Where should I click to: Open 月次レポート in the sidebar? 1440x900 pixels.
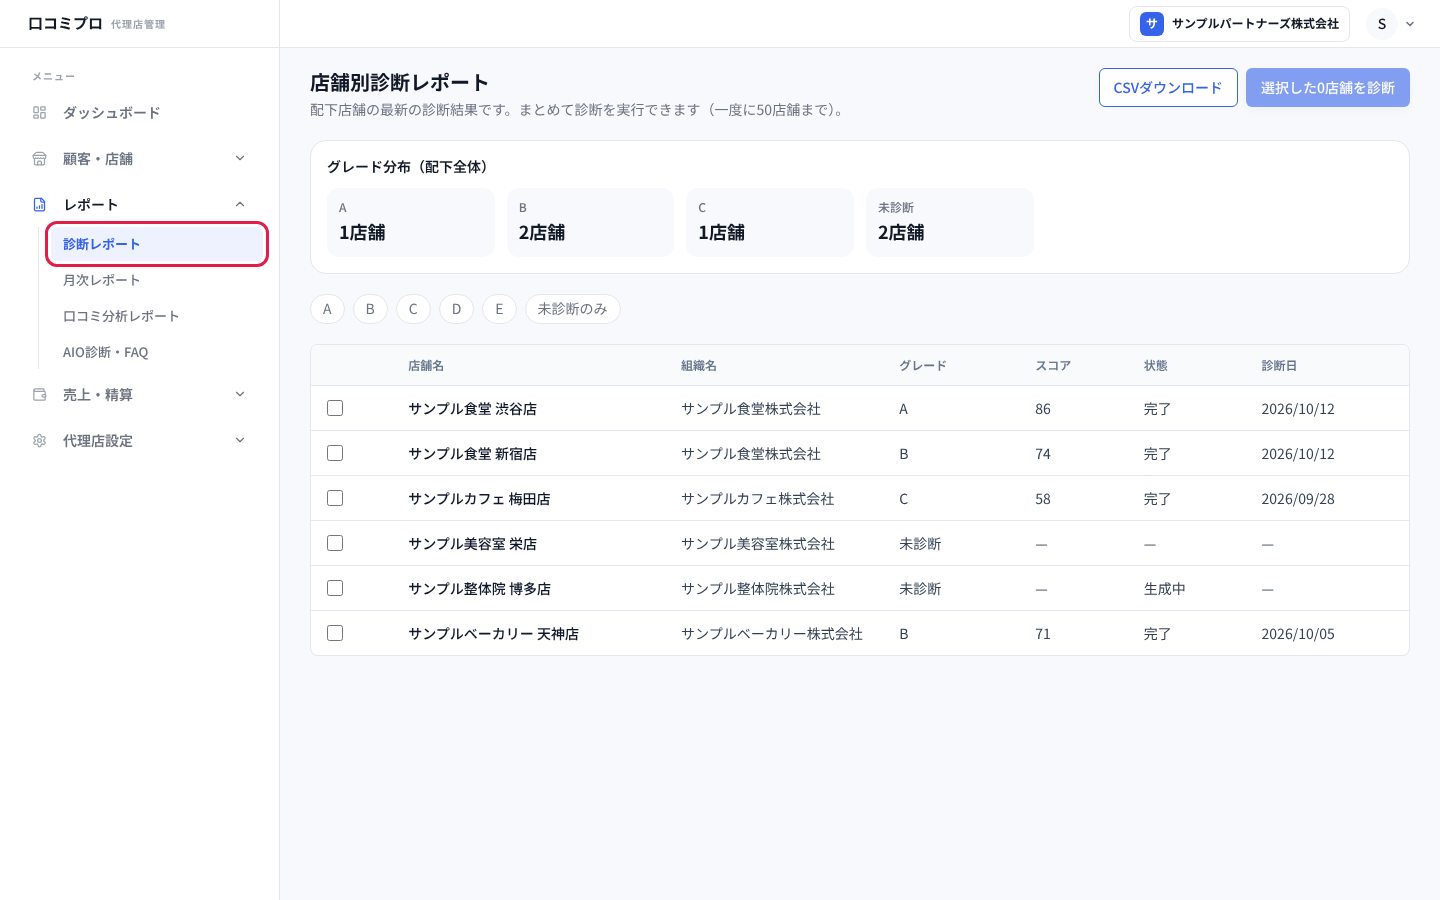[157, 280]
